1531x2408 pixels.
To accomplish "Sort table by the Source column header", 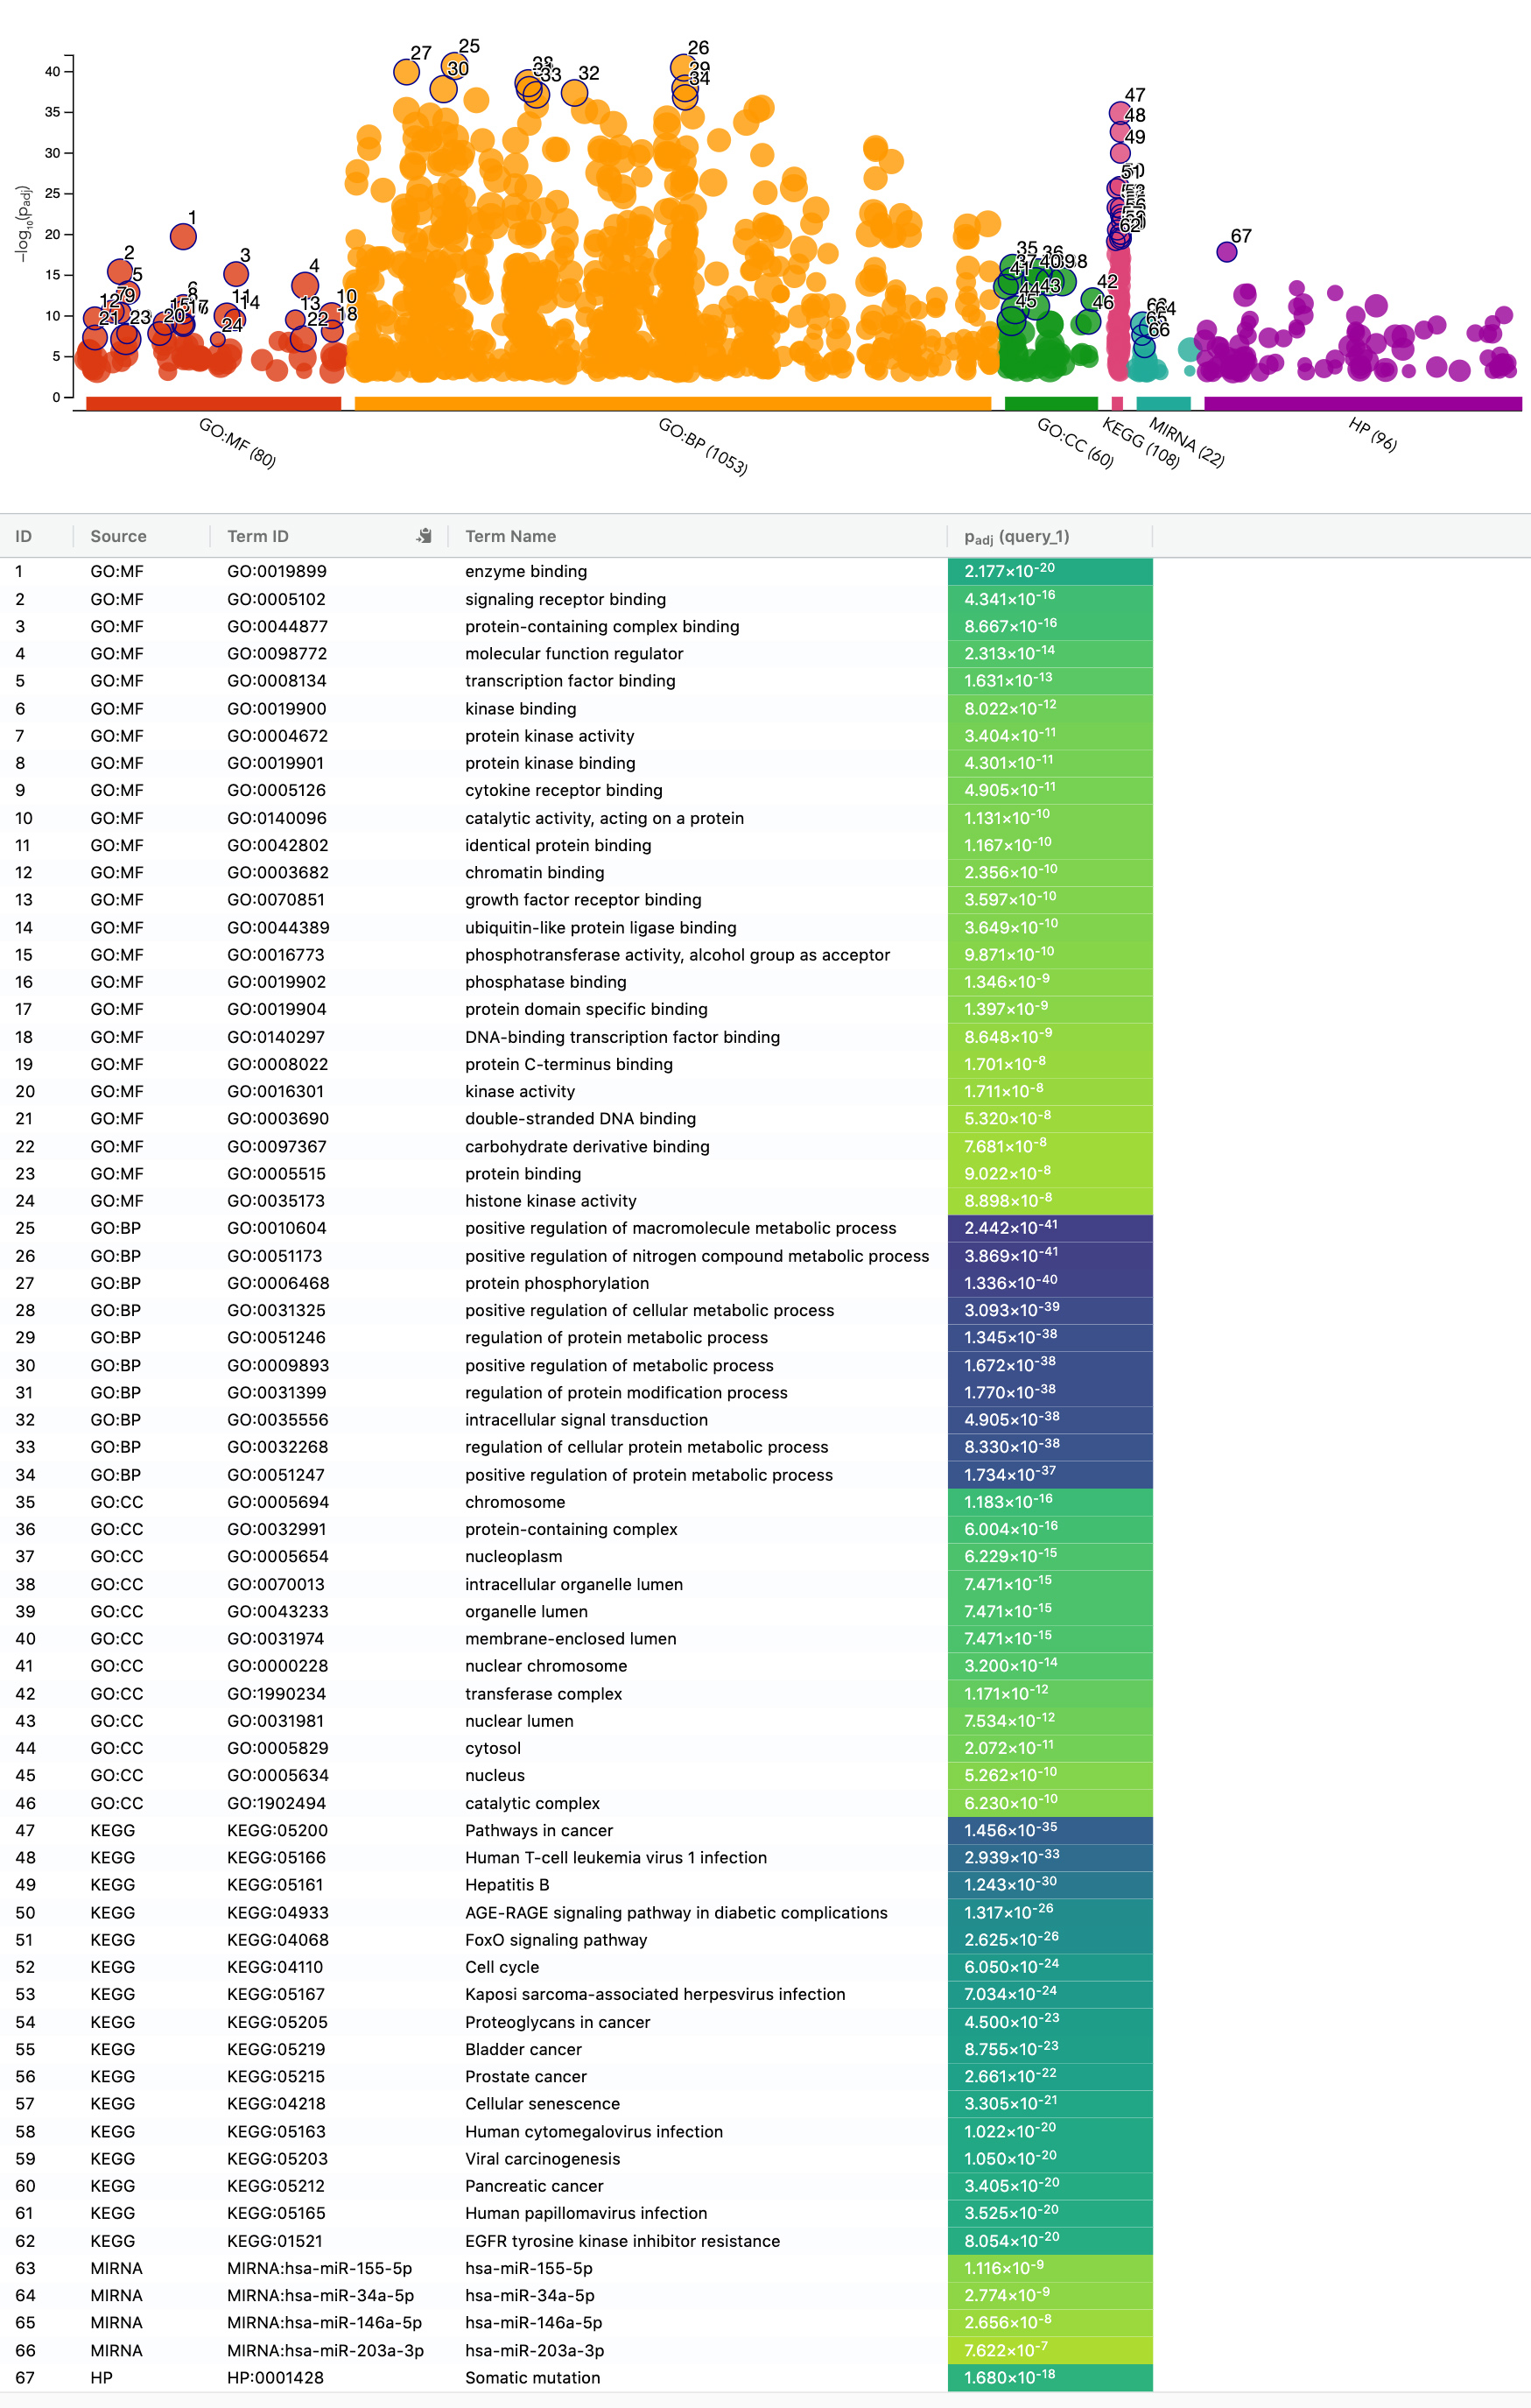I will pyautogui.click(x=118, y=536).
